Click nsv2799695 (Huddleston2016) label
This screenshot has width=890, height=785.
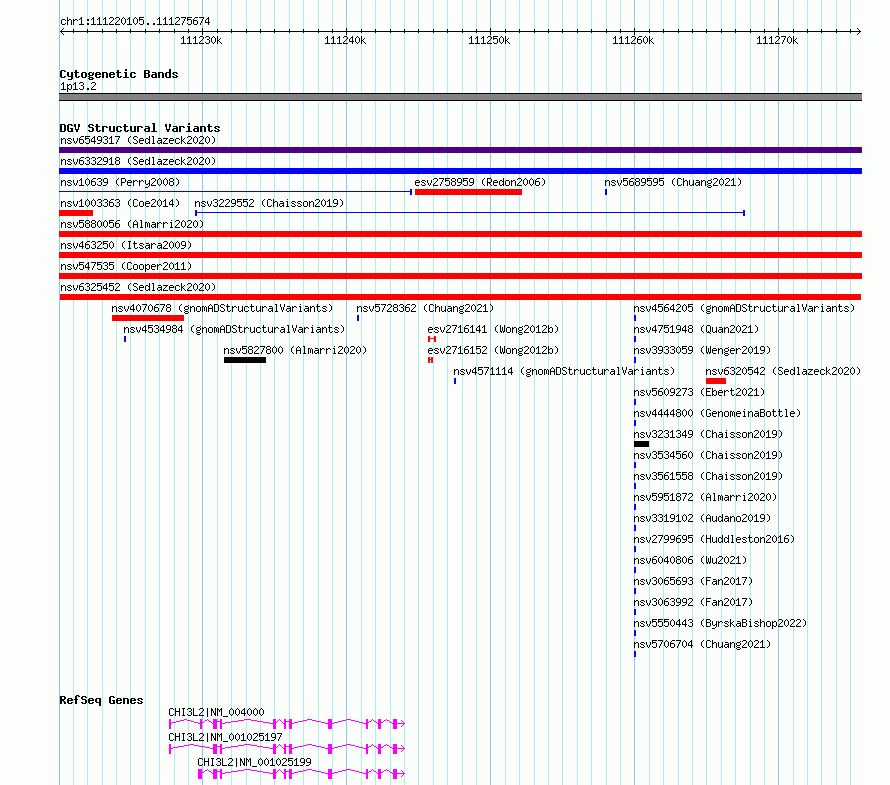pyautogui.click(x=715, y=539)
